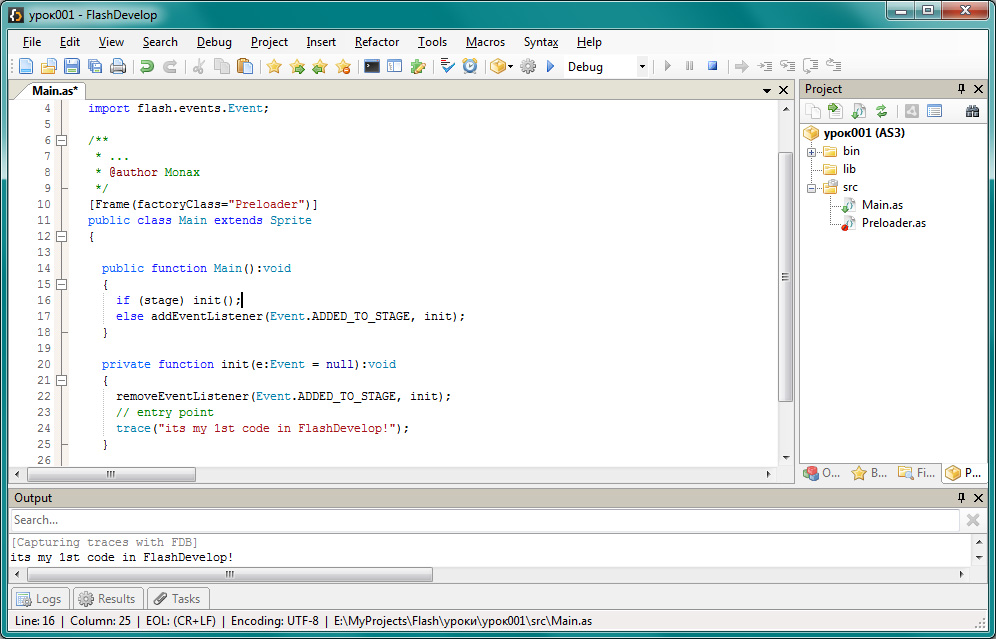The image size is (996, 639).
Task: Click the binoculars icon in the Project panel
Action: pos(972,111)
